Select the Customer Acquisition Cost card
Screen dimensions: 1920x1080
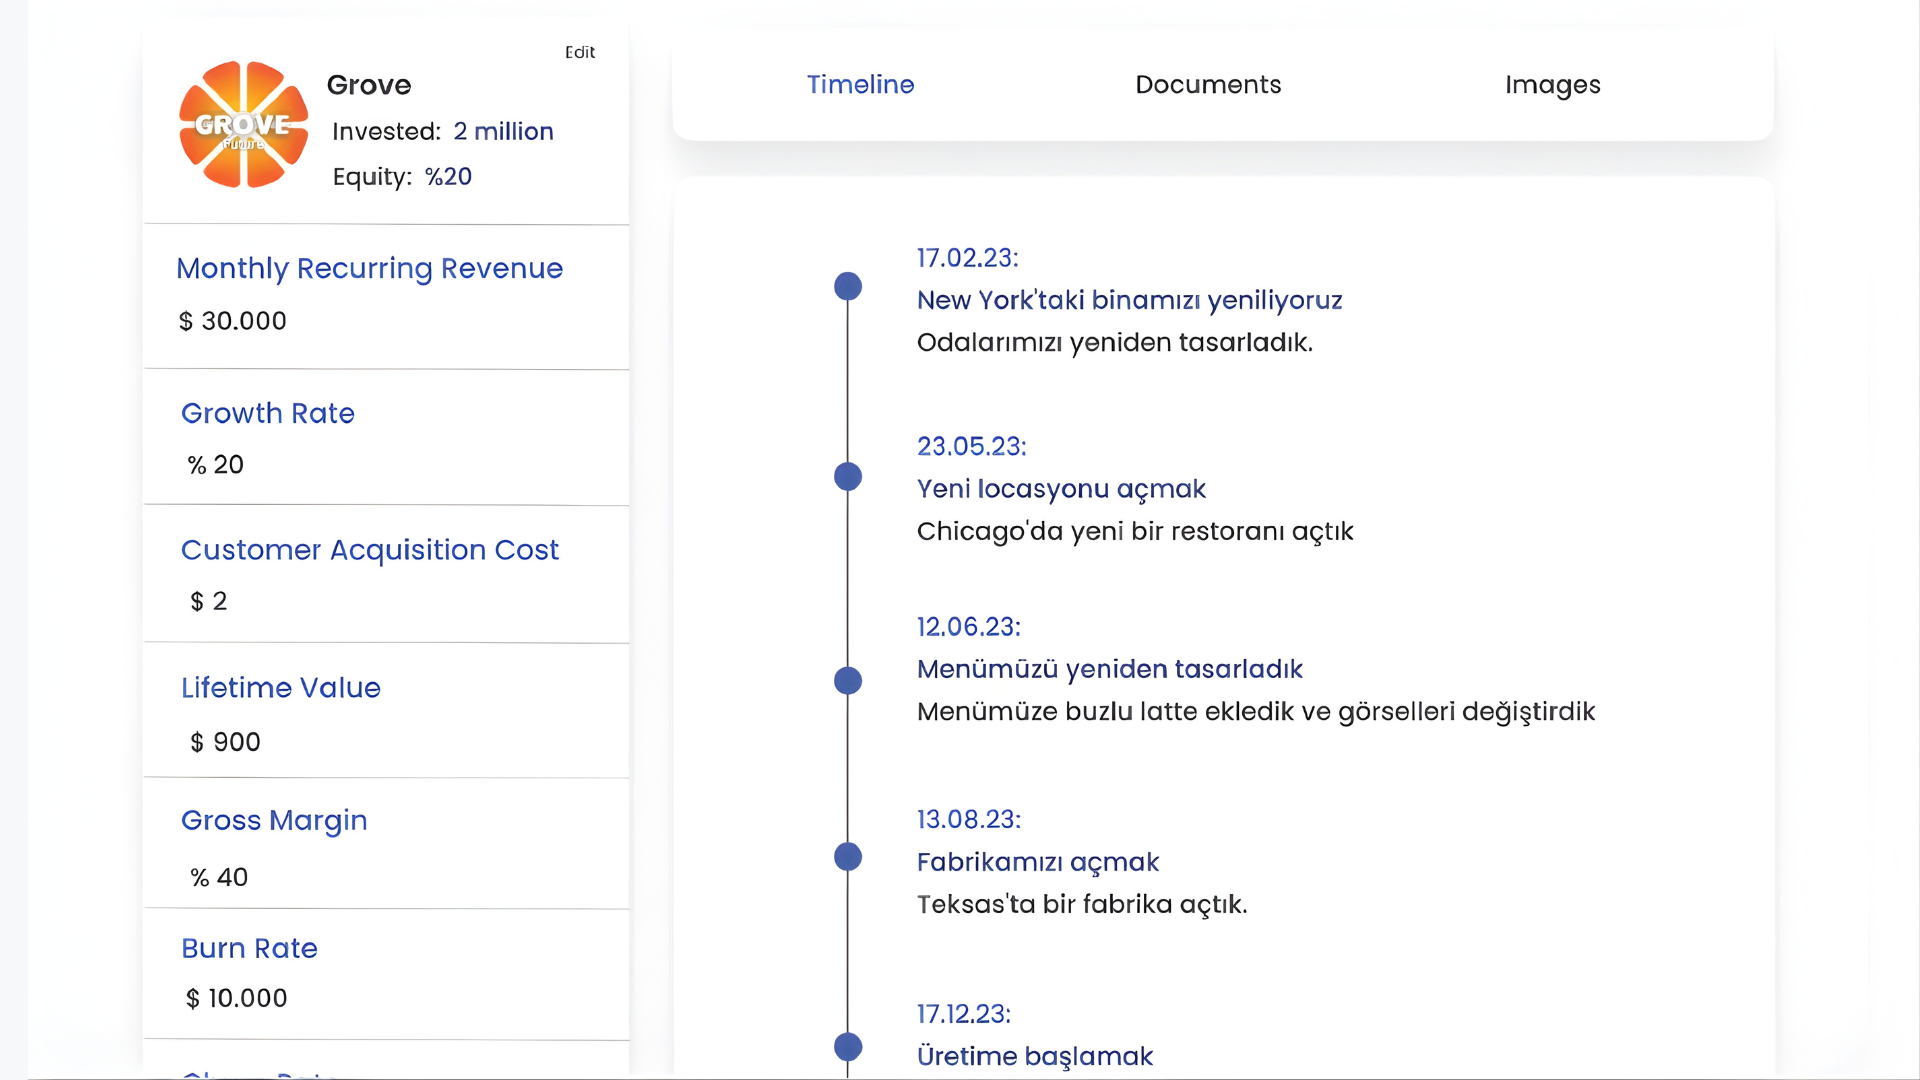[369, 550]
